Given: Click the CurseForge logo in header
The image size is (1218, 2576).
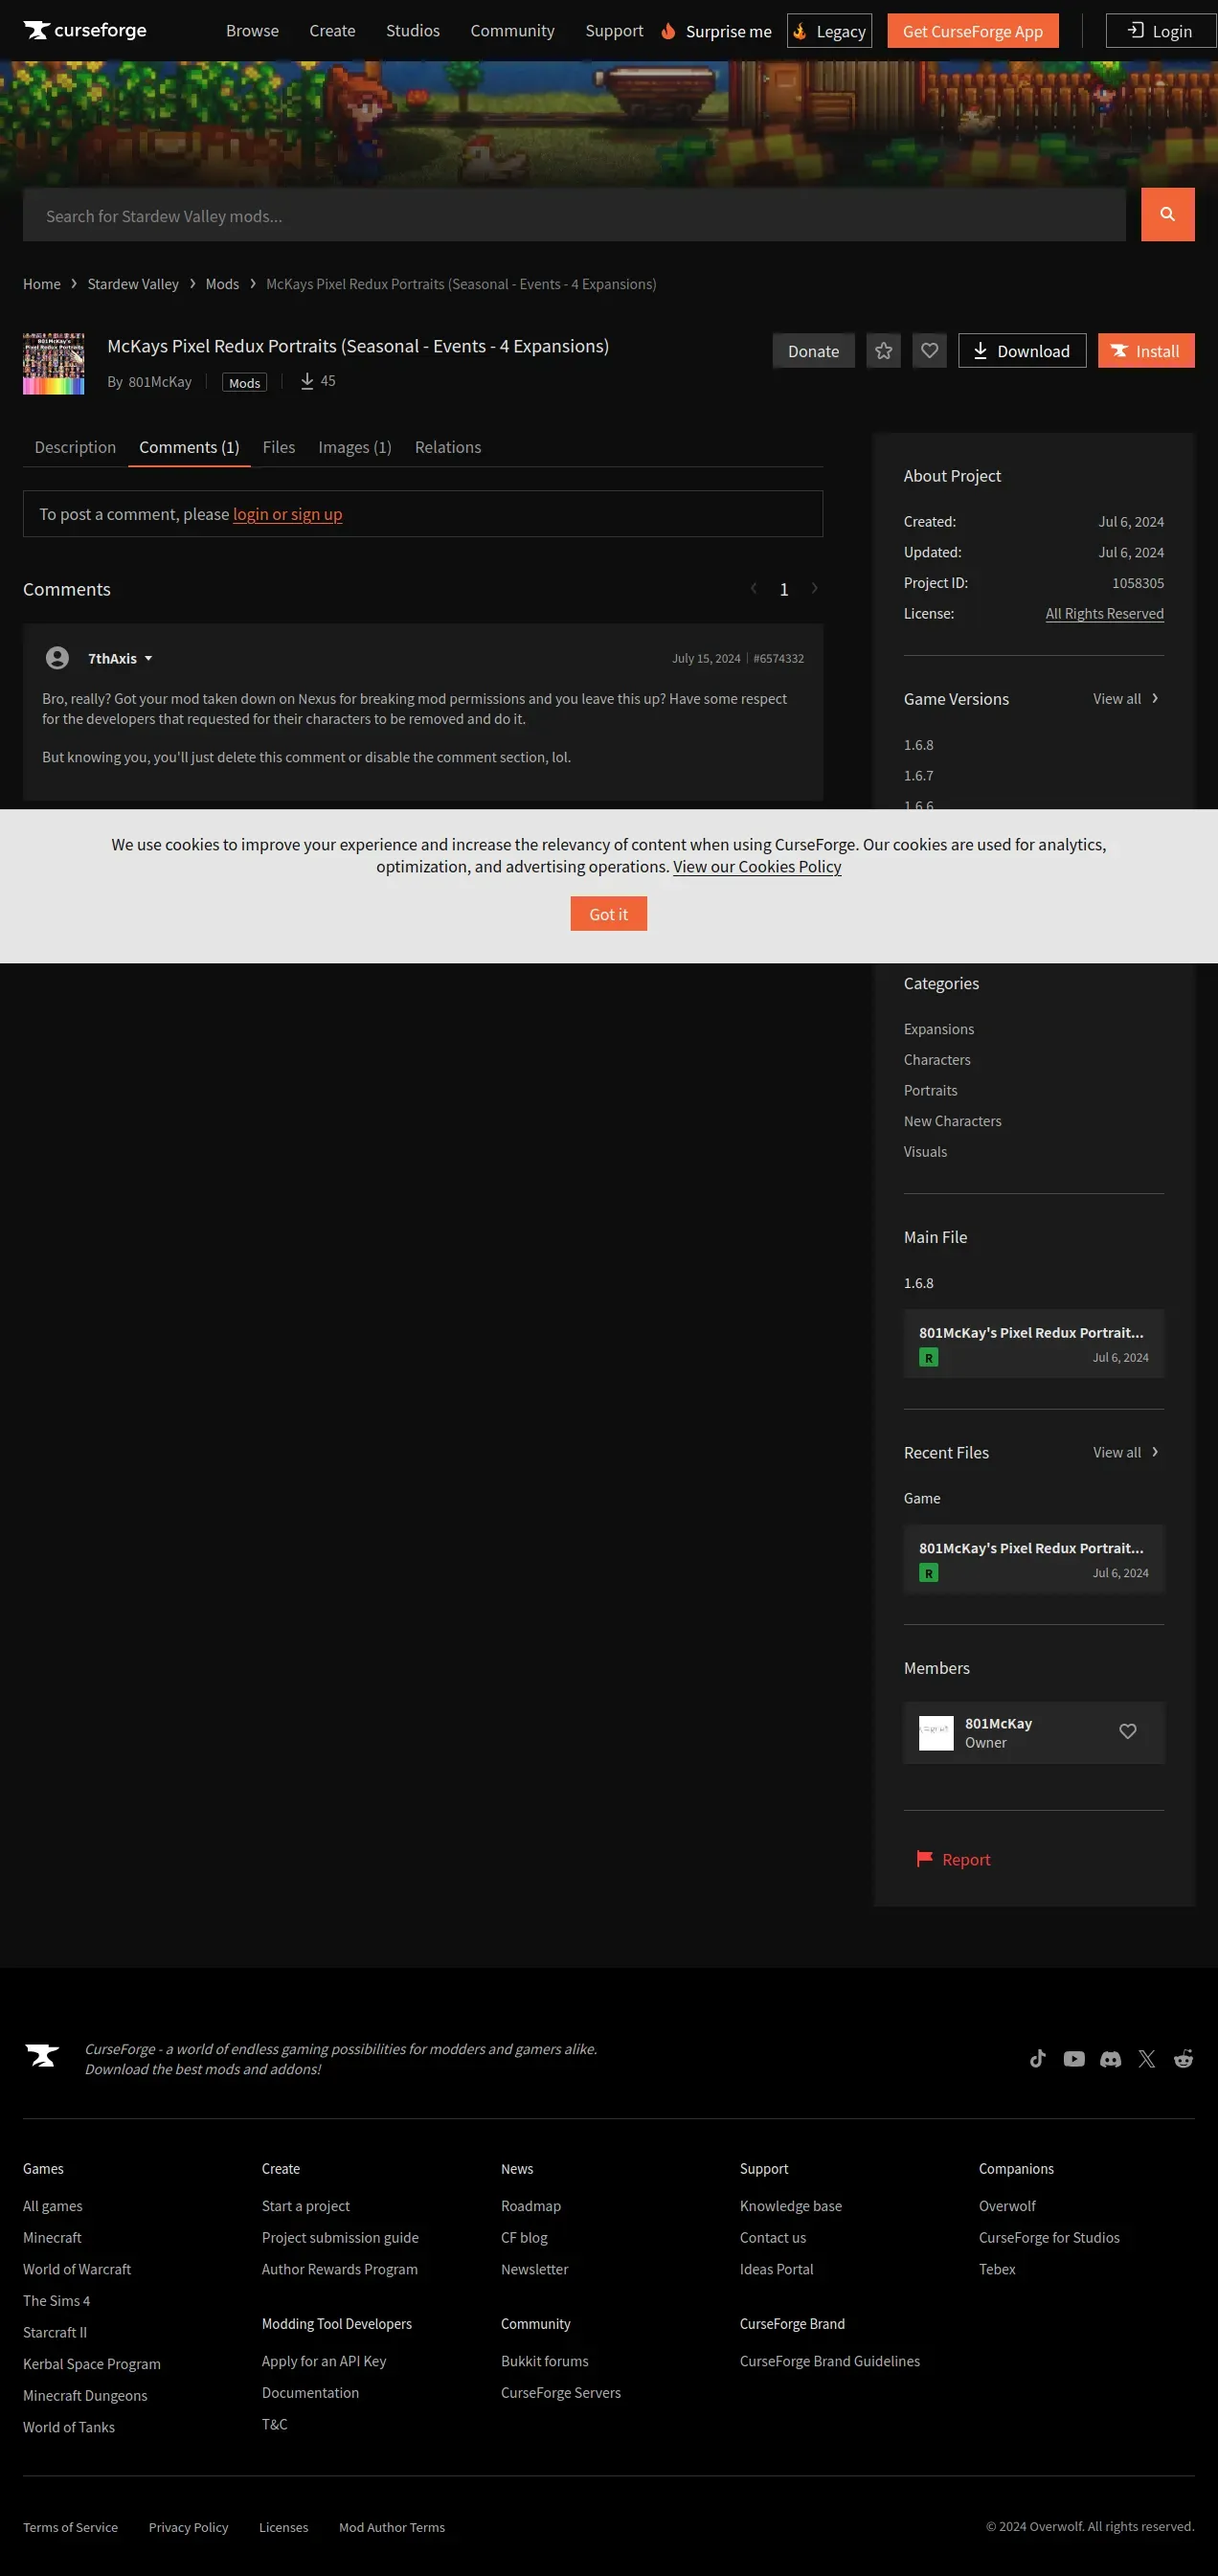Looking at the screenshot, I should (x=85, y=31).
